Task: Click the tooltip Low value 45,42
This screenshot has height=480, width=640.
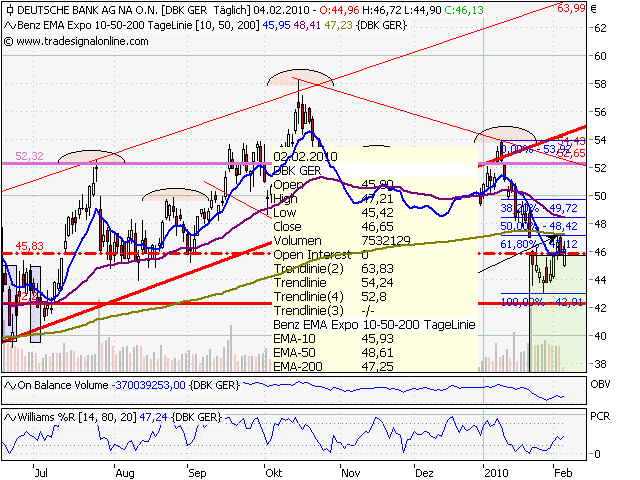Action: point(378,213)
